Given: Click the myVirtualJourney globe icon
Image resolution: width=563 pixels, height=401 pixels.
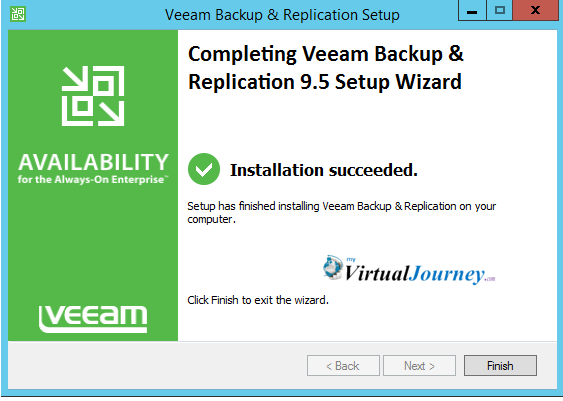Looking at the screenshot, I should 333,267.
